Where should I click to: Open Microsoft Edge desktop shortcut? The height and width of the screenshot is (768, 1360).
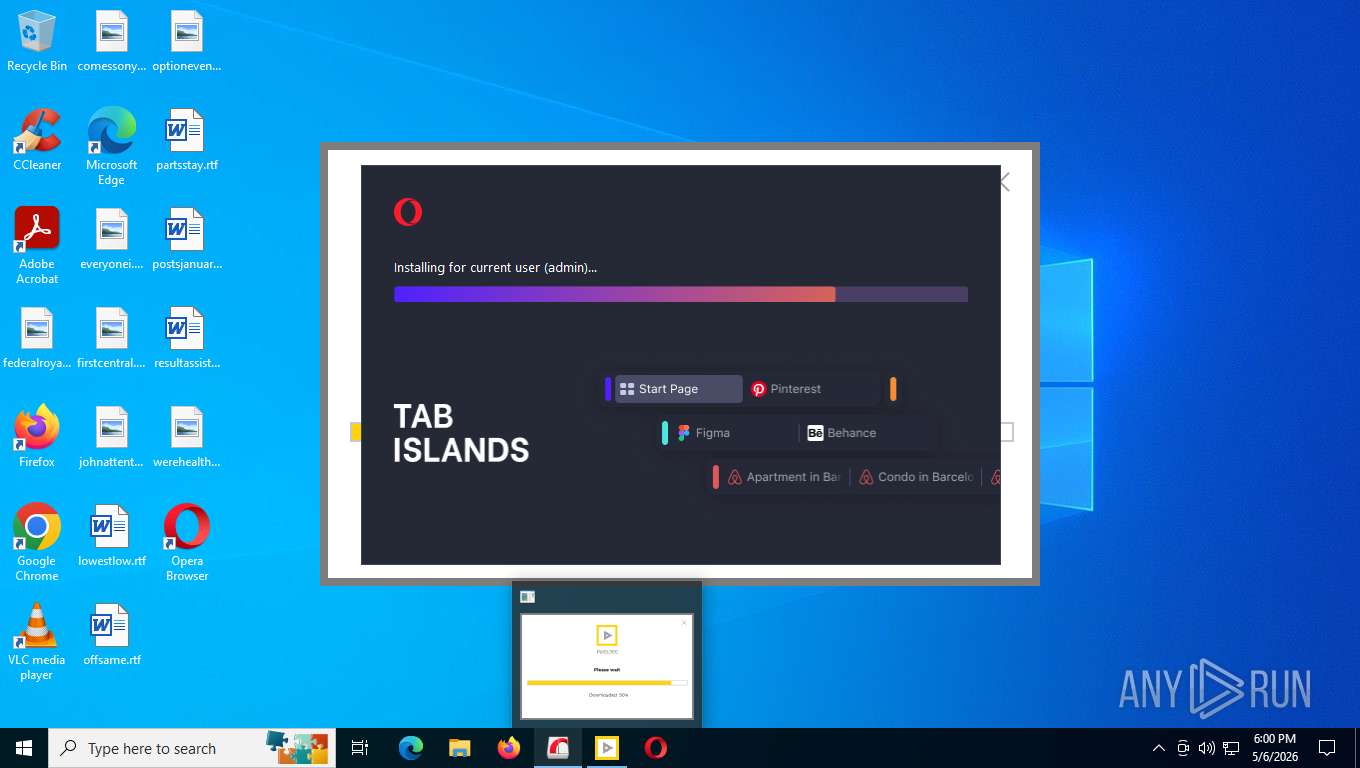[x=111, y=146]
